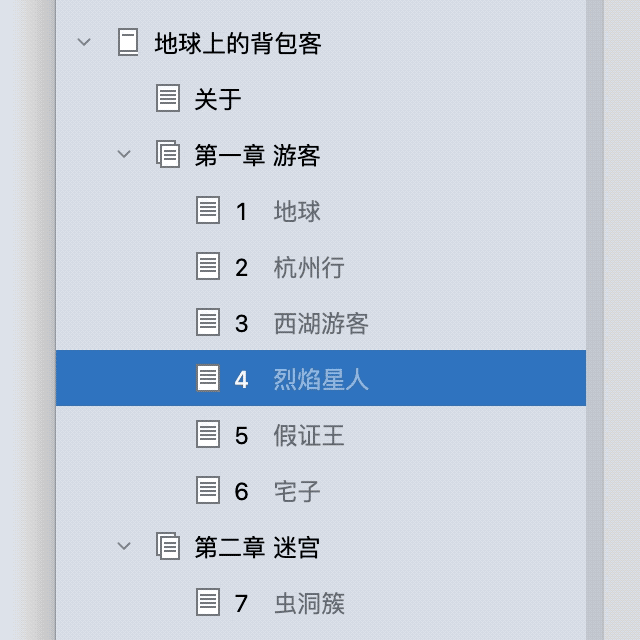Open the sheet titled 地球
Viewport: 640px width, 640px height.
(297, 211)
